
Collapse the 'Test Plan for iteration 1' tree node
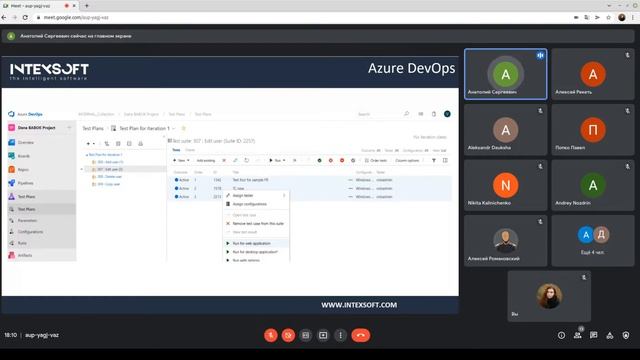(x=87, y=155)
